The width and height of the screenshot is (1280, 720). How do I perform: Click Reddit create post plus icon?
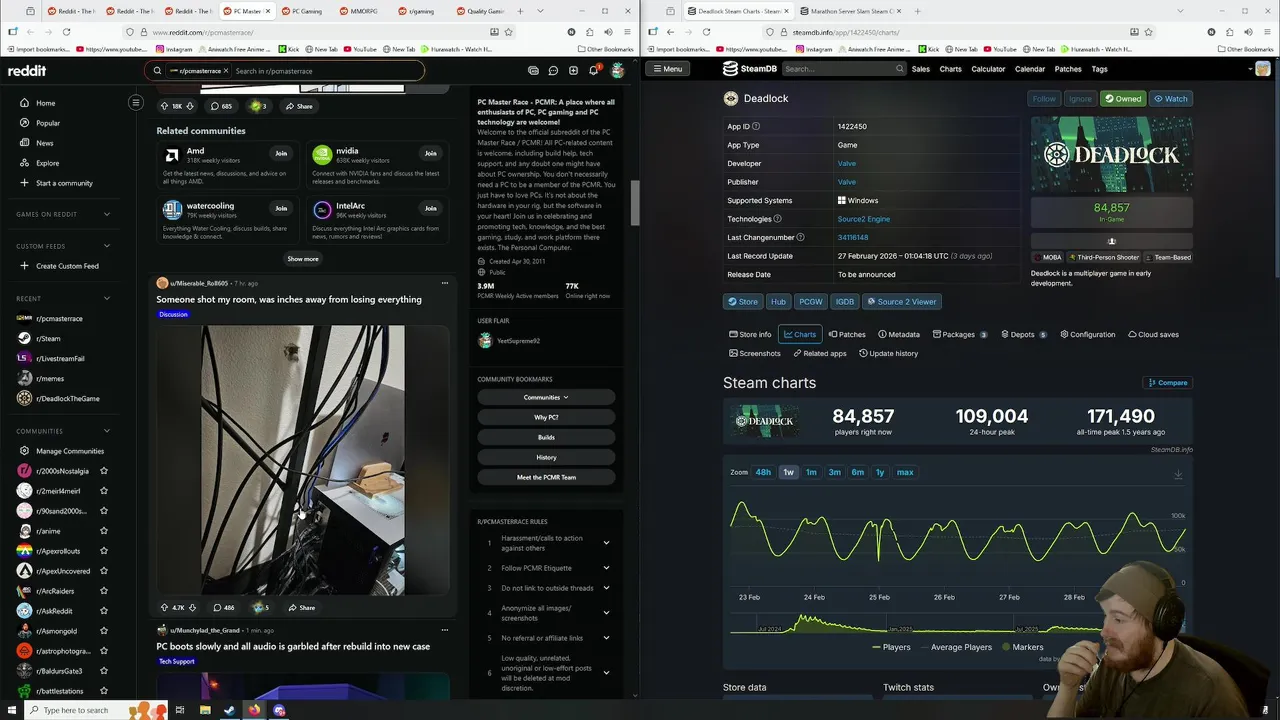click(573, 71)
